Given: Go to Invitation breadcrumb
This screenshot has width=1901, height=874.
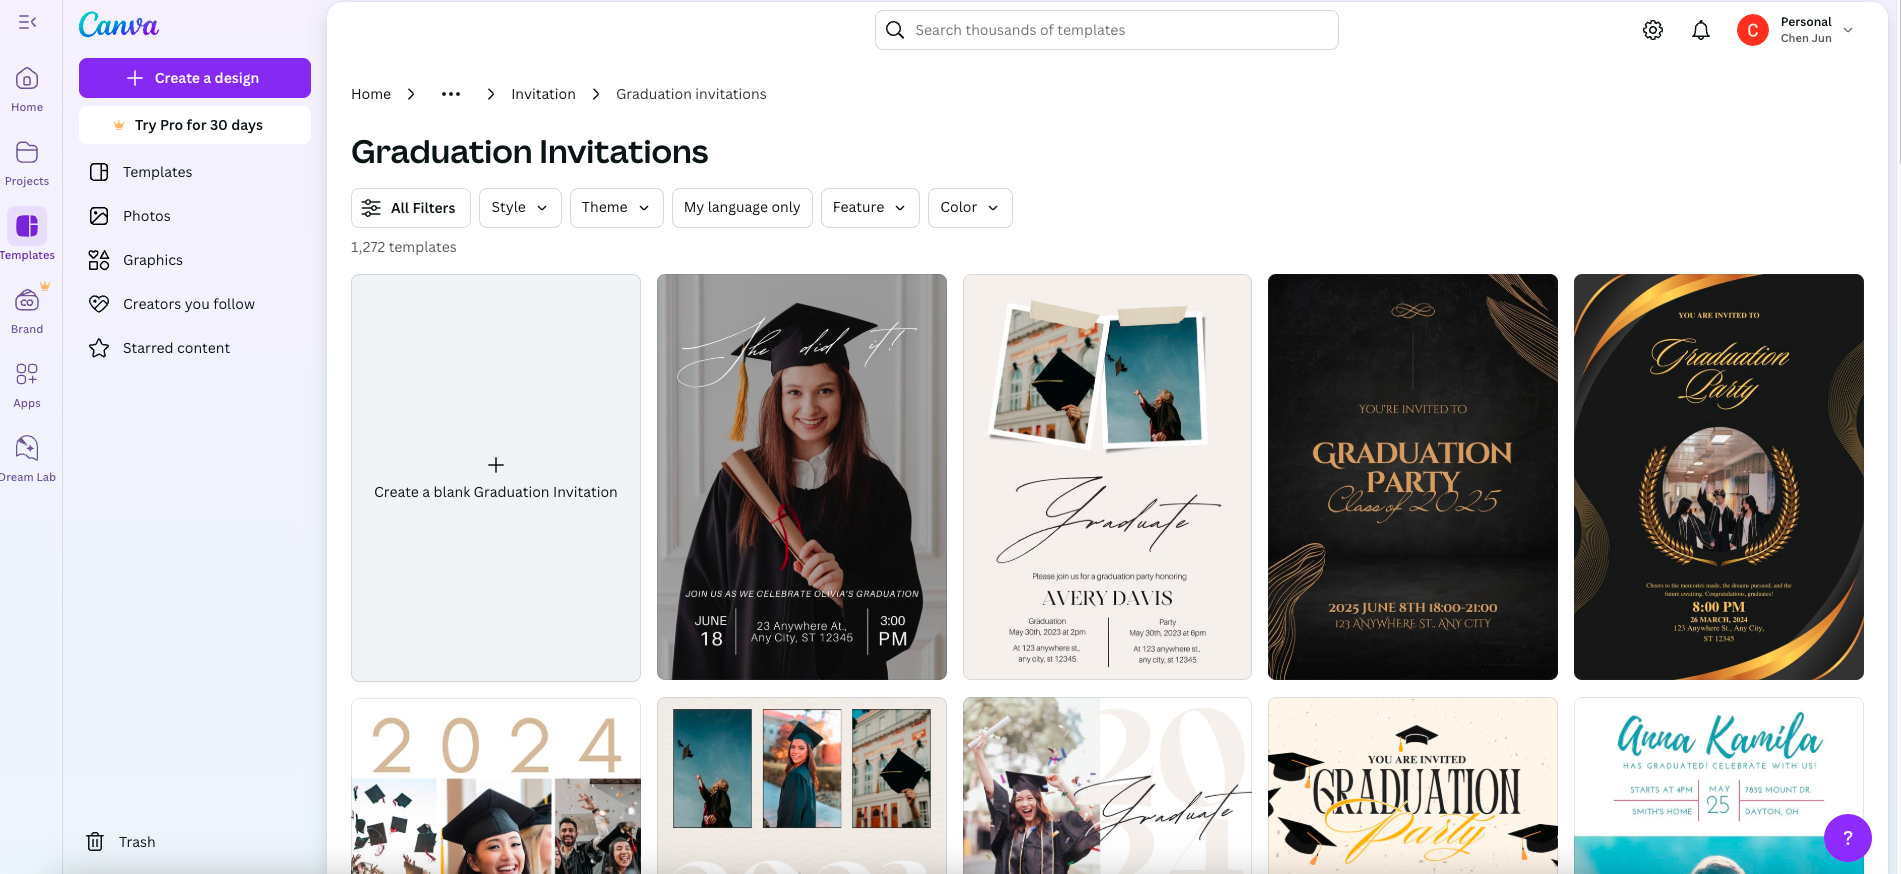Looking at the screenshot, I should (x=543, y=94).
